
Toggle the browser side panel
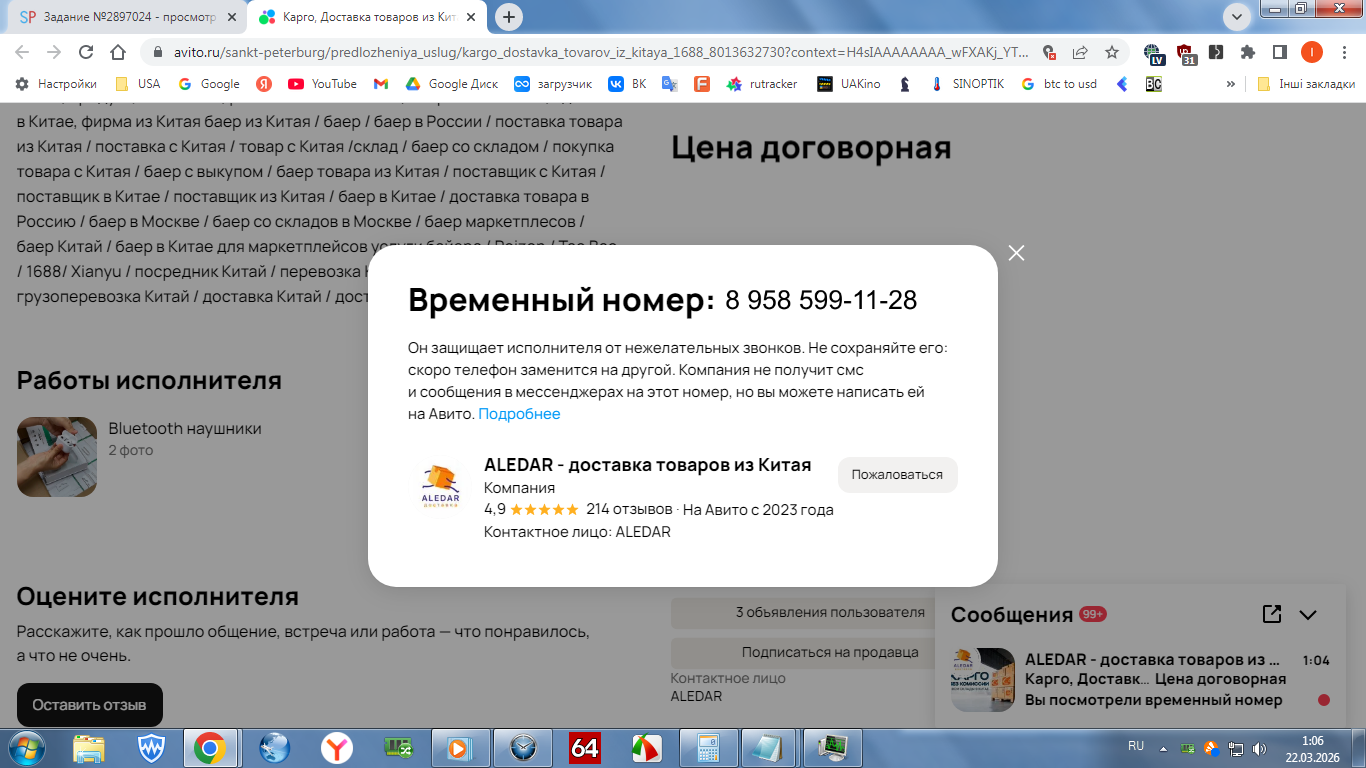[x=1279, y=52]
